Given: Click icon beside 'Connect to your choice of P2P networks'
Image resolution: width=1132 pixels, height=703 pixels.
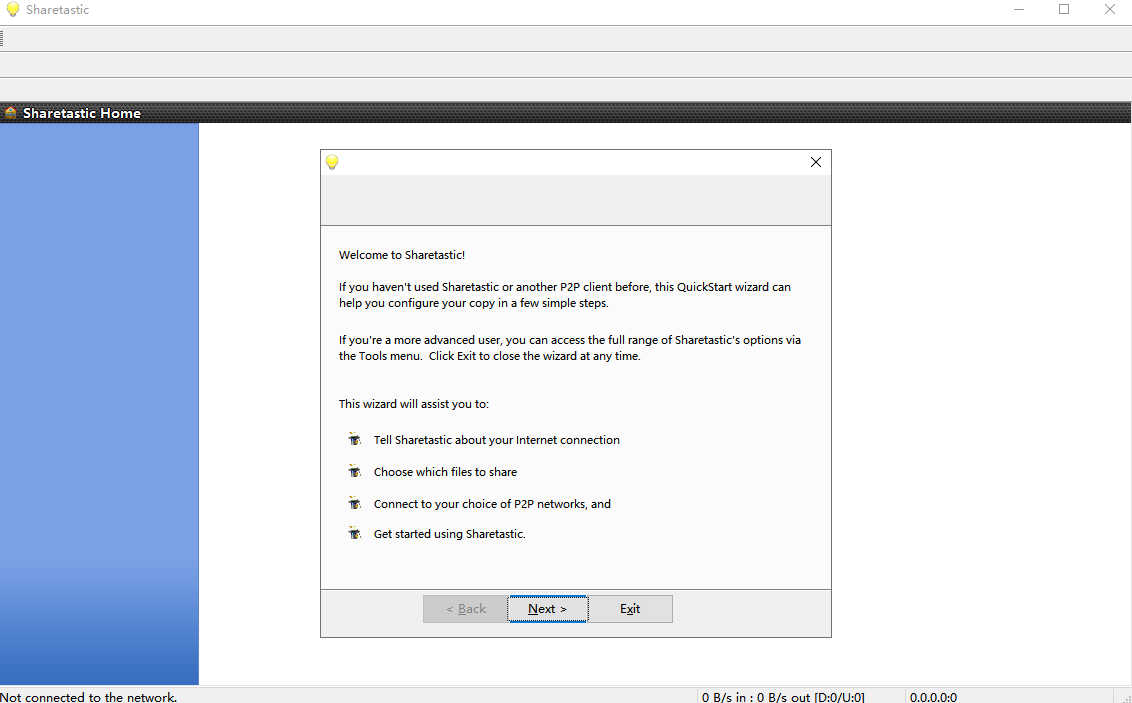Looking at the screenshot, I should [354, 502].
